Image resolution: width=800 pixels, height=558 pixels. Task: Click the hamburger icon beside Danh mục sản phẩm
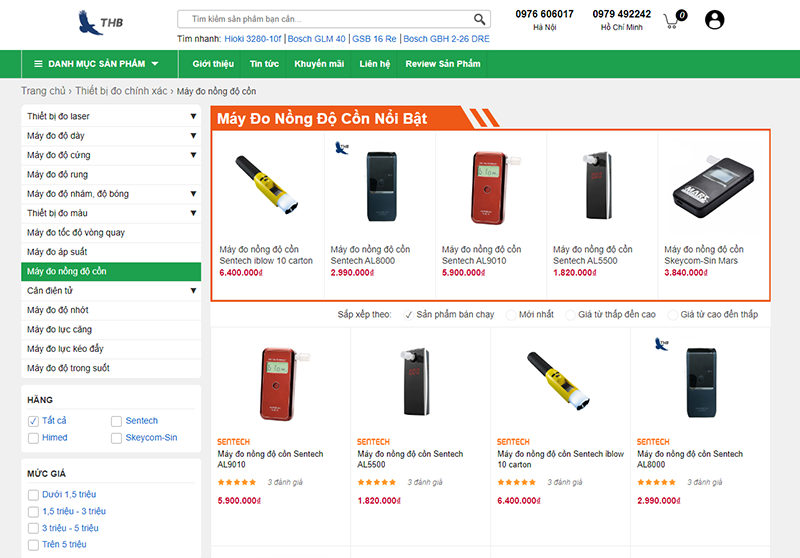pyautogui.click(x=38, y=64)
